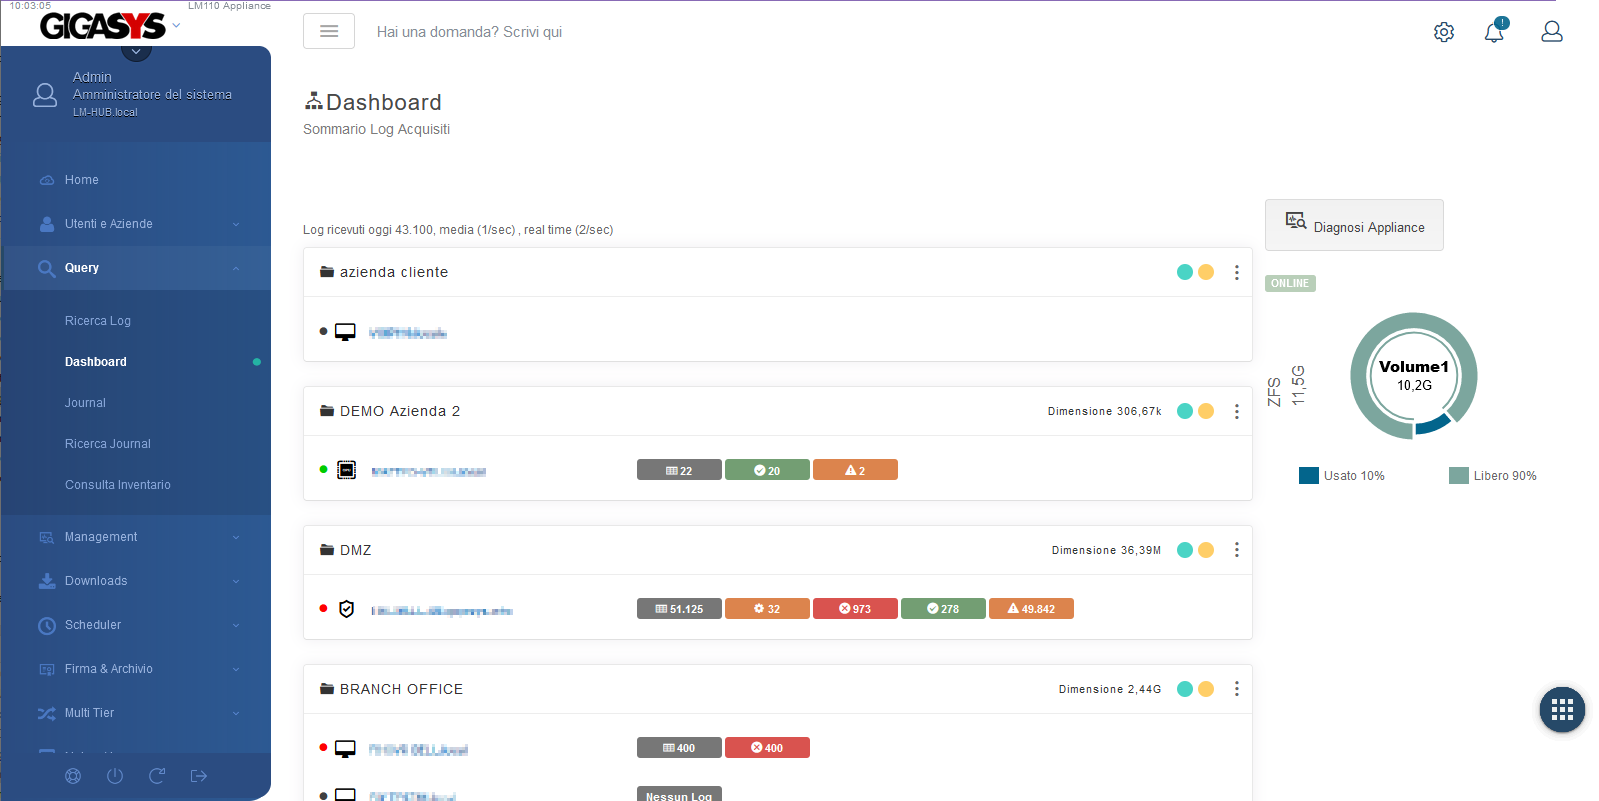Click orange 49.842 warning badge in DMZ
Image resolution: width=1599 pixels, height=801 pixels.
coord(1031,609)
